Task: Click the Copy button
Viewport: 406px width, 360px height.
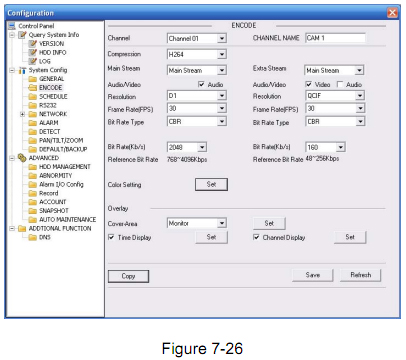Action: [128, 276]
